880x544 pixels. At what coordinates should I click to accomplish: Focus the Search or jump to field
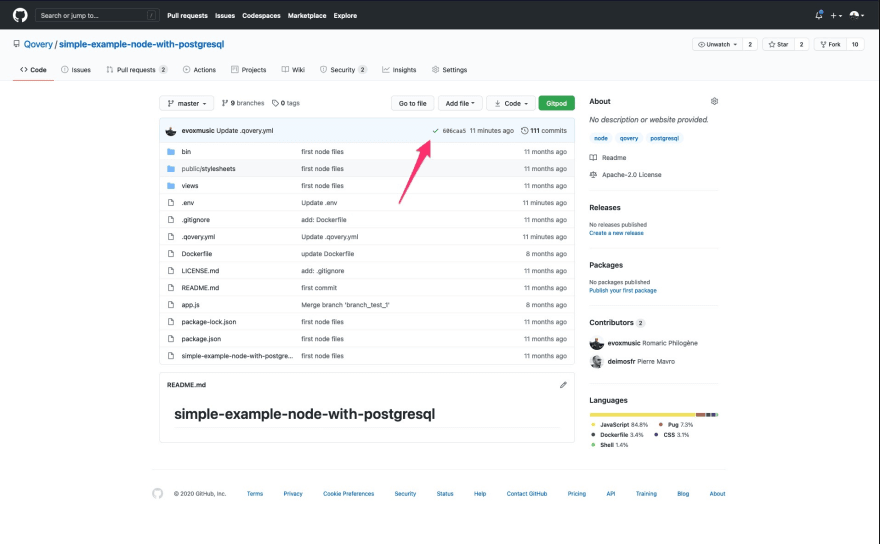97,15
